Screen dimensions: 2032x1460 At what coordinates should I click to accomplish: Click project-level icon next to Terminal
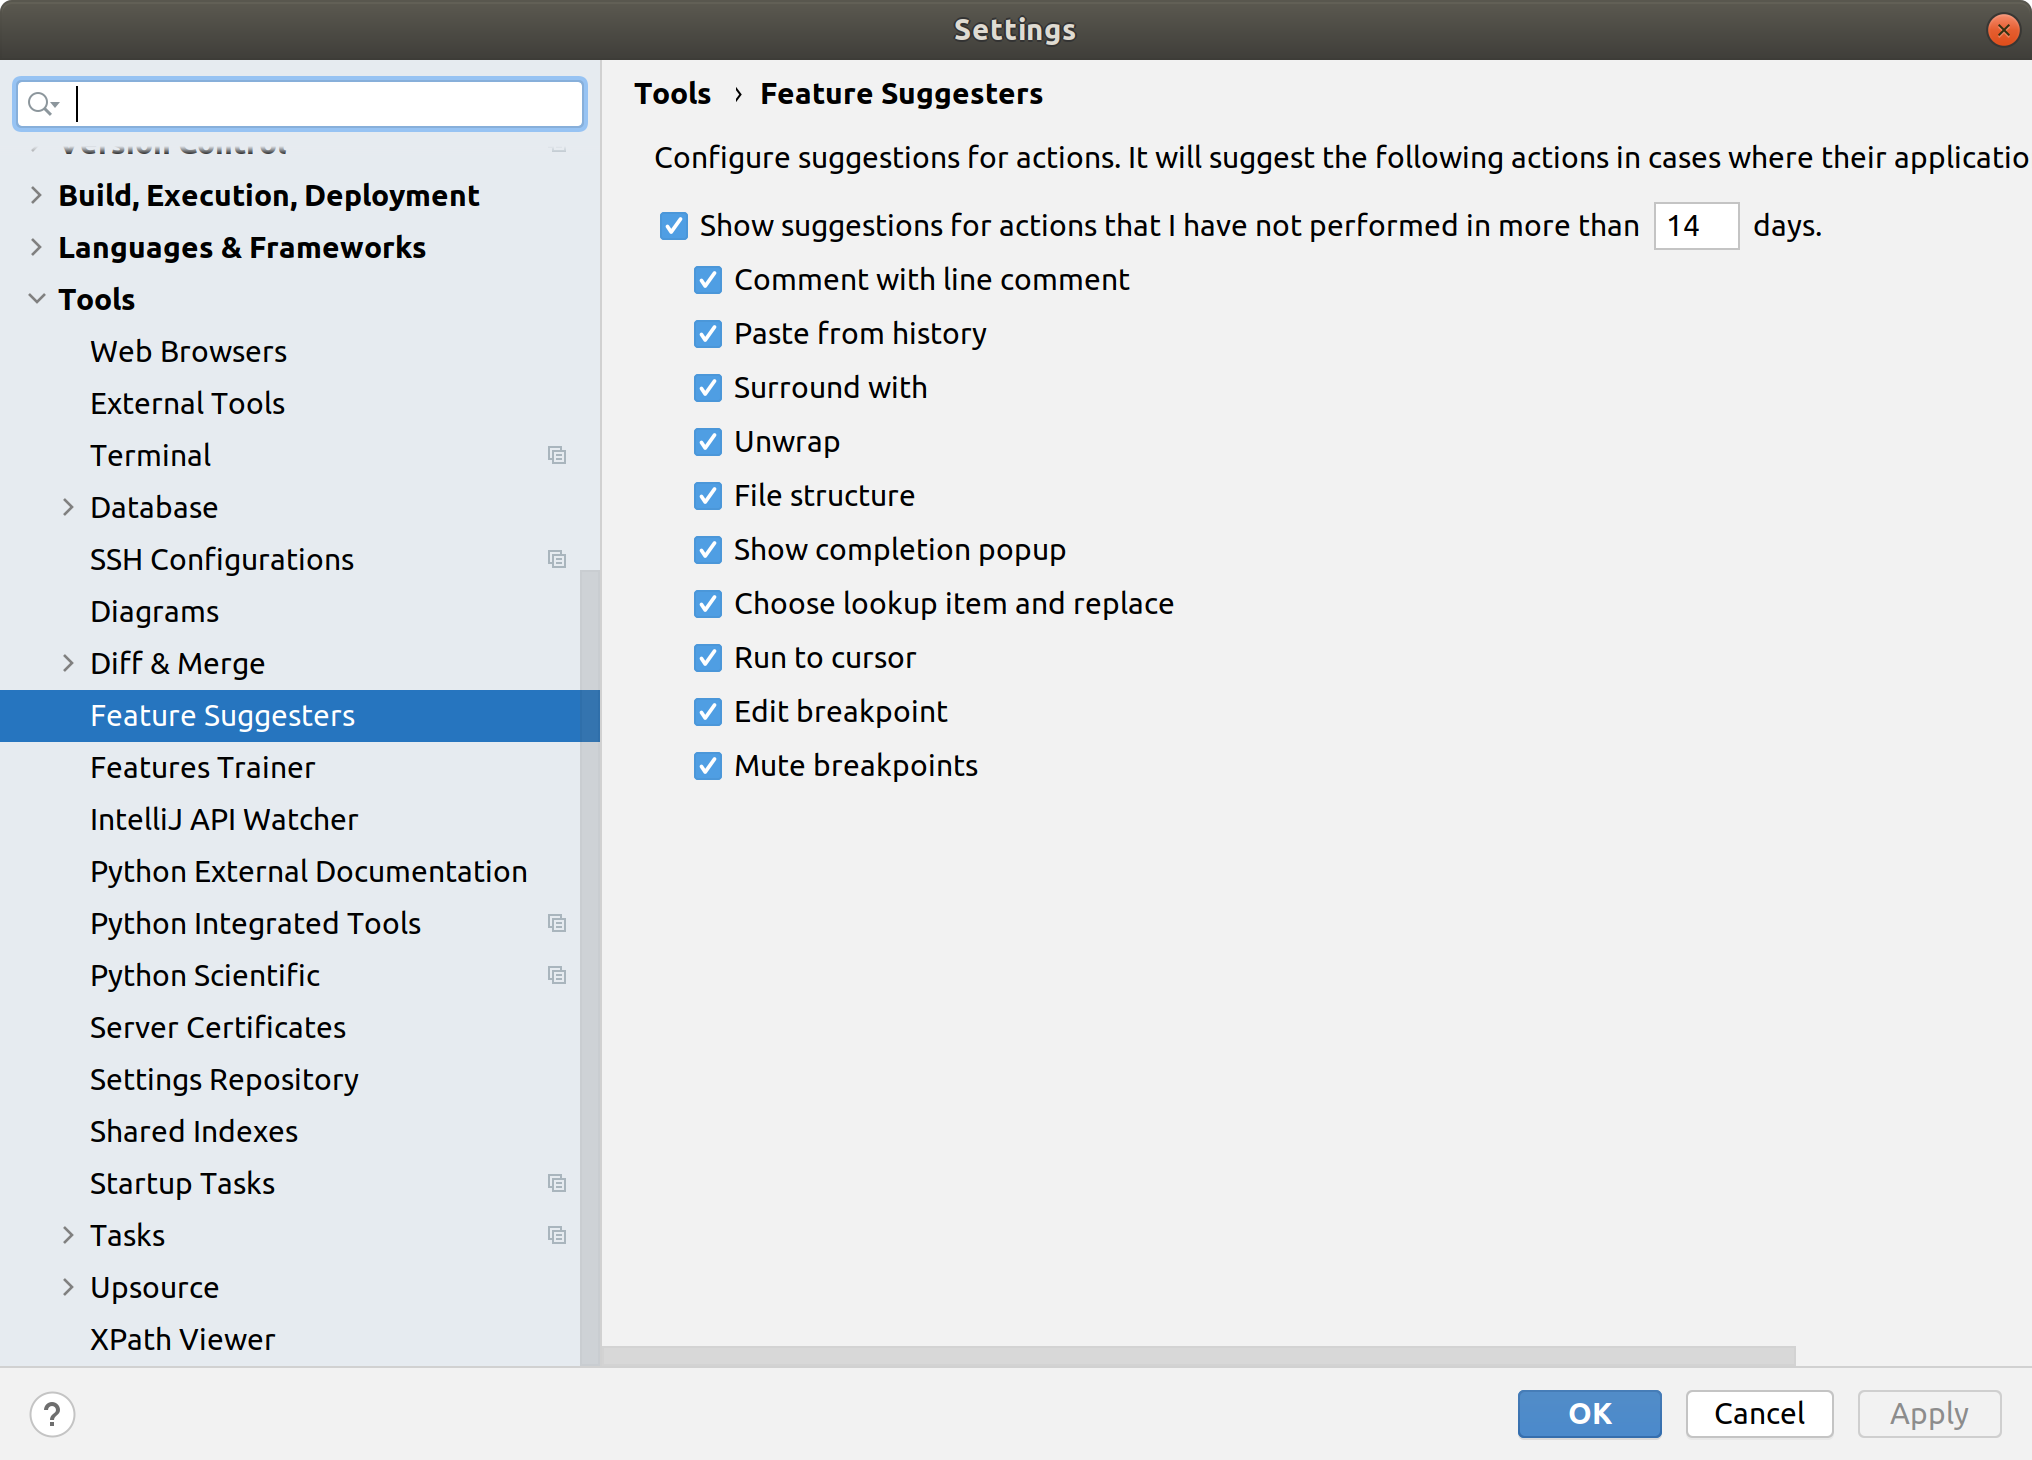pos(557,456)
